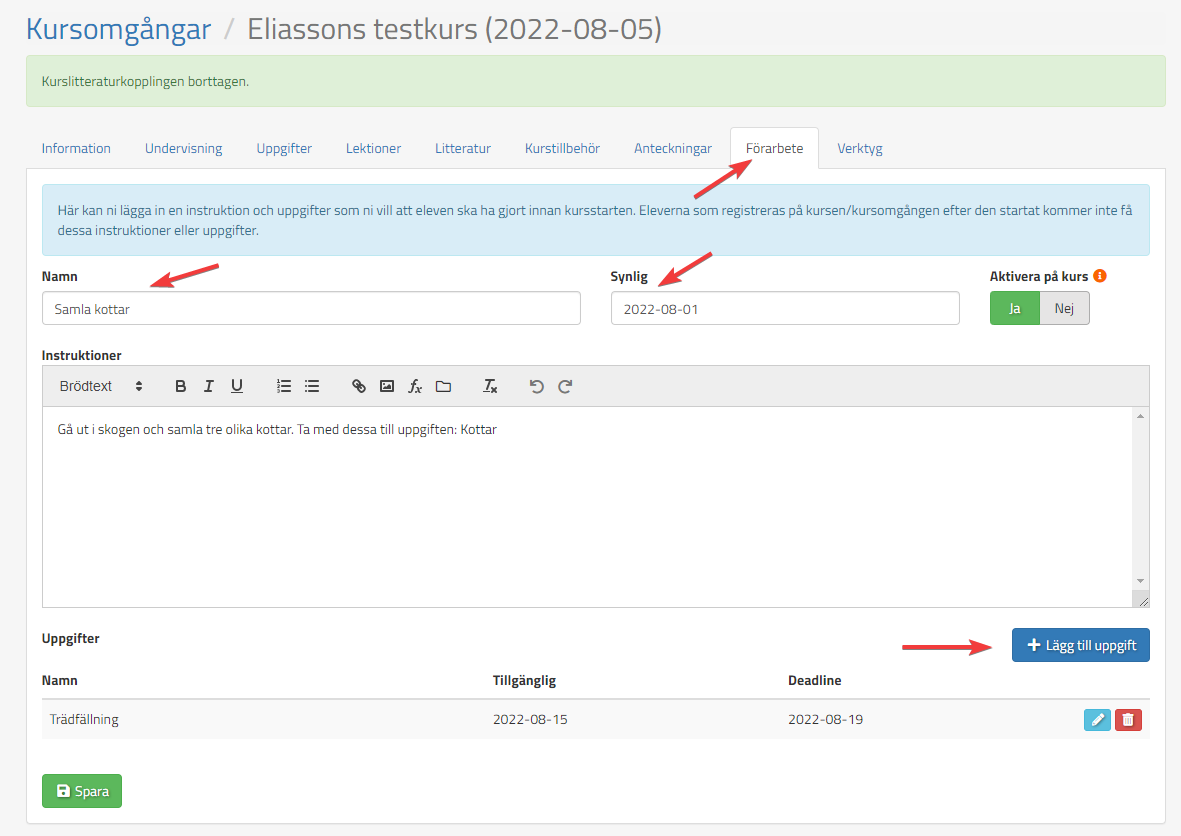Viewport: 1181px width, 836px height.
Task: Toggle bold formatting in the editor
Action: (x=181, y=386)
